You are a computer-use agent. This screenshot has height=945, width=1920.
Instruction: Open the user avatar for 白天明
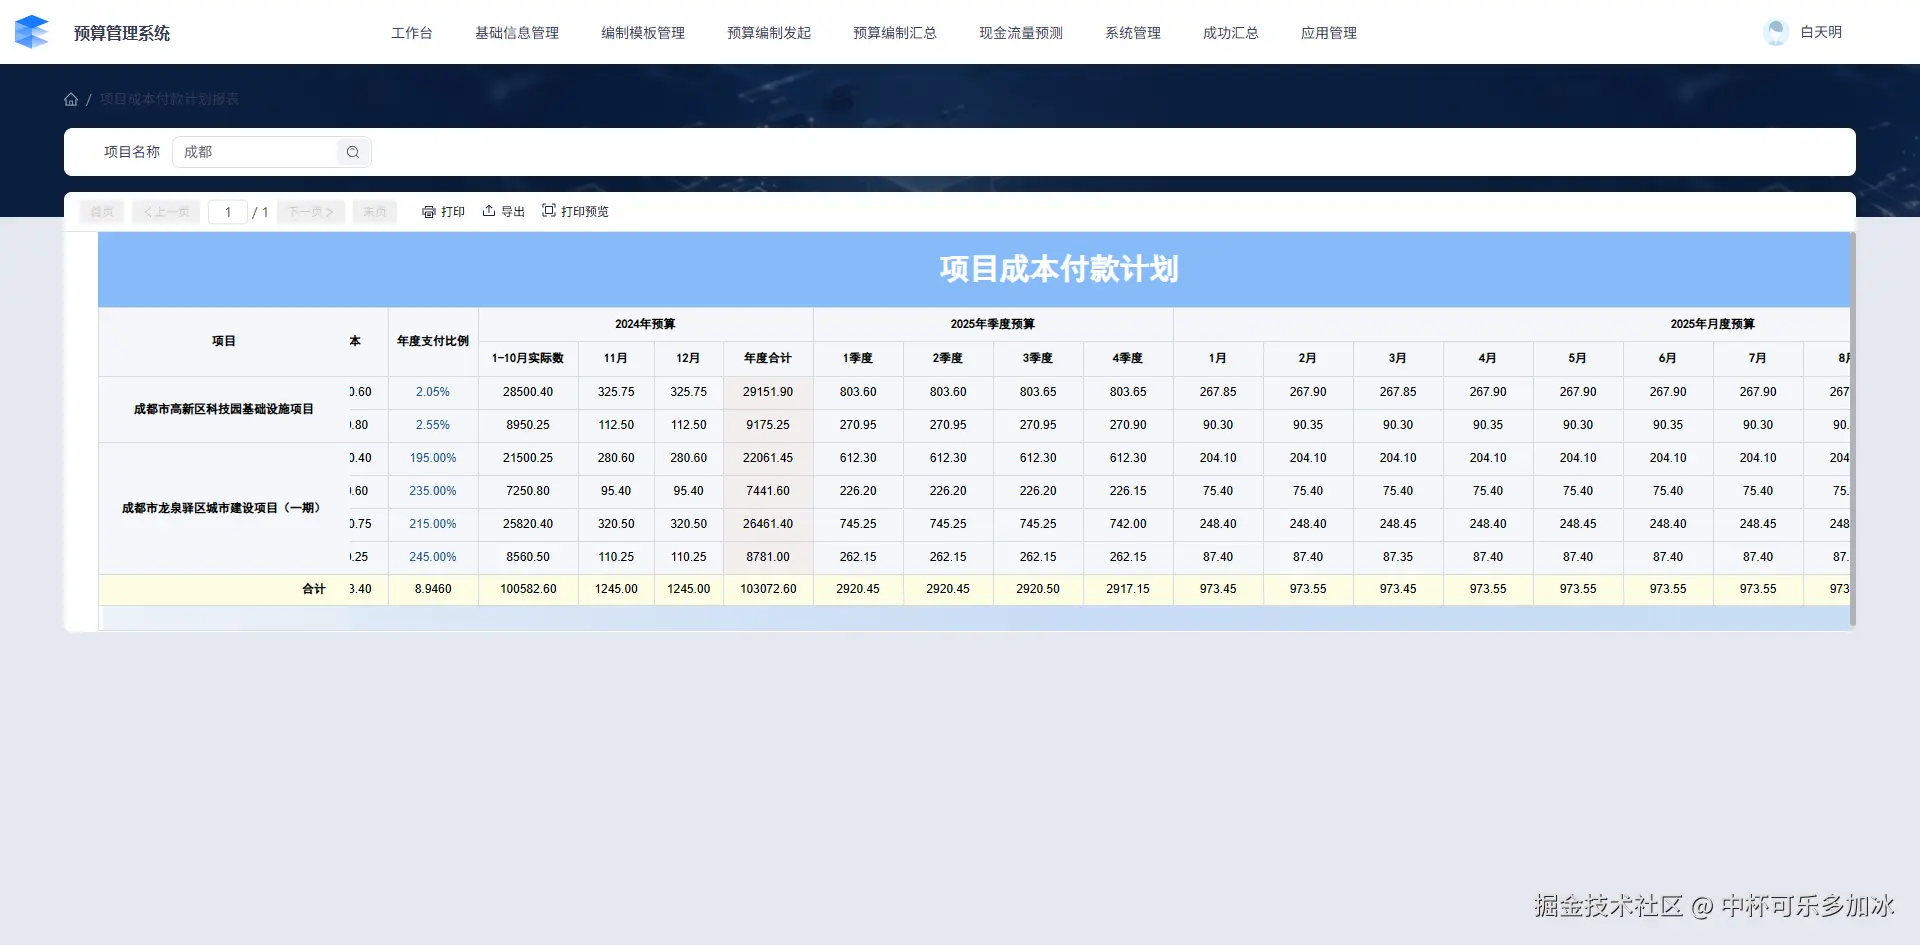[1776, 32]
